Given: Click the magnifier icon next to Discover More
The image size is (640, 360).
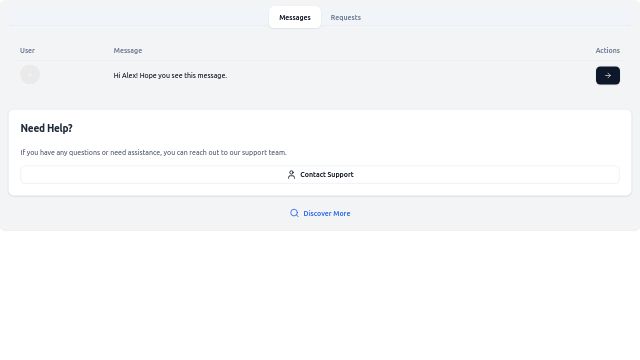Looking at the screenshot, I should coord(294,213).
